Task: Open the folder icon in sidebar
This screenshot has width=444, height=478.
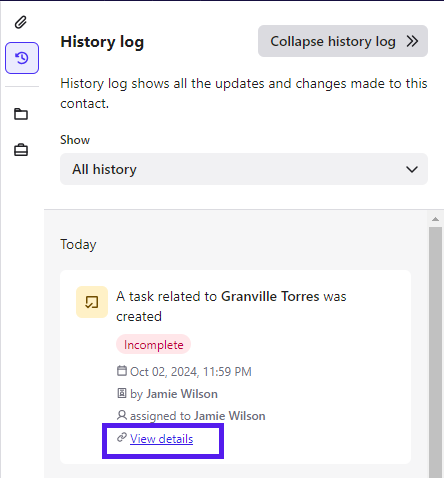Action: (21, 114)
